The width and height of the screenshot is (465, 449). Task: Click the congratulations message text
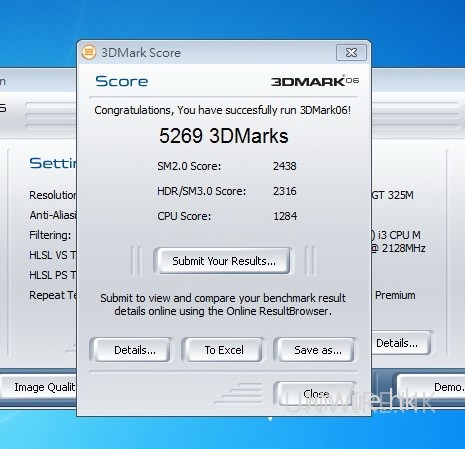click(x=222, y=110)
